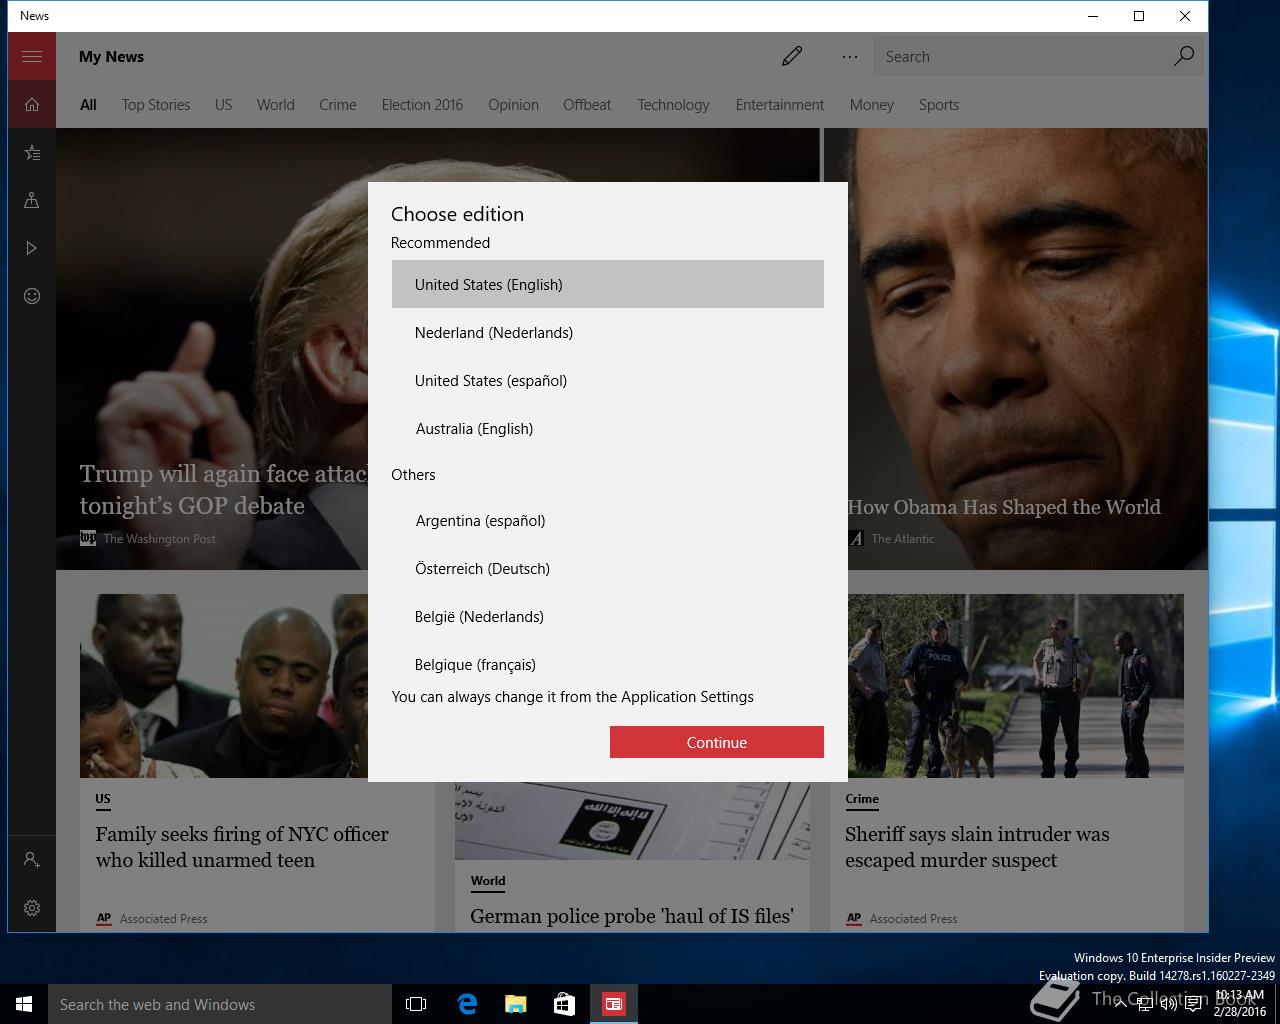Choose Australia (English) edition
1280x1024 pixels.
(608, 428)
